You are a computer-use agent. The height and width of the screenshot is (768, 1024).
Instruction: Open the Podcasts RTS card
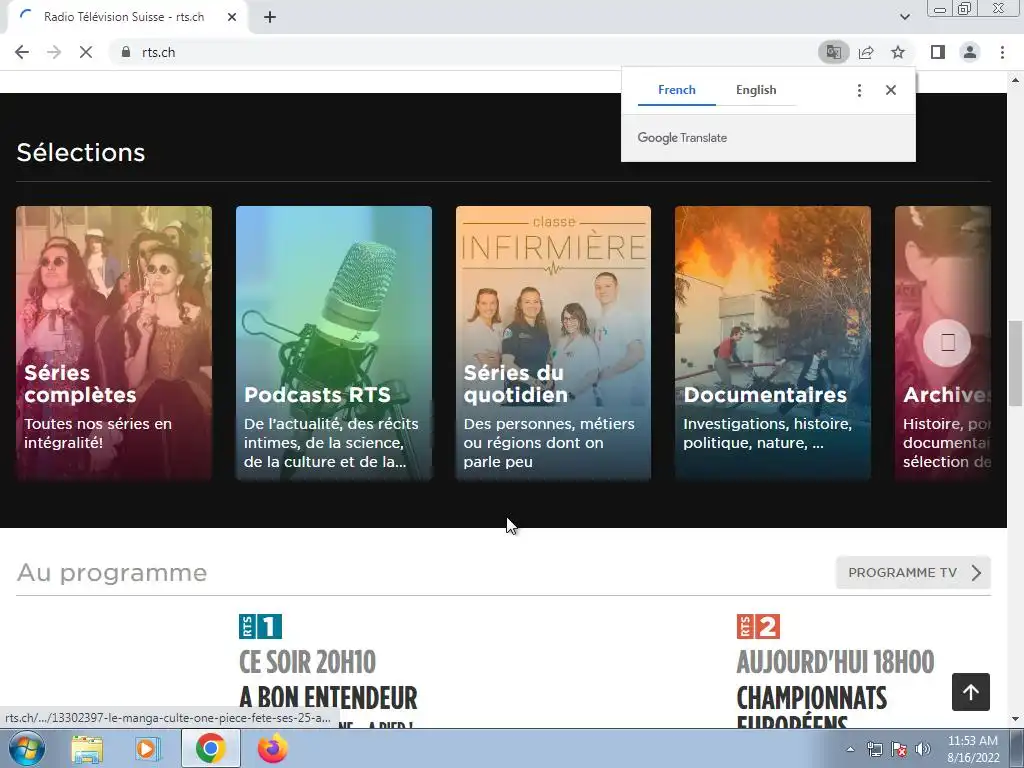[x=334, y=344]
